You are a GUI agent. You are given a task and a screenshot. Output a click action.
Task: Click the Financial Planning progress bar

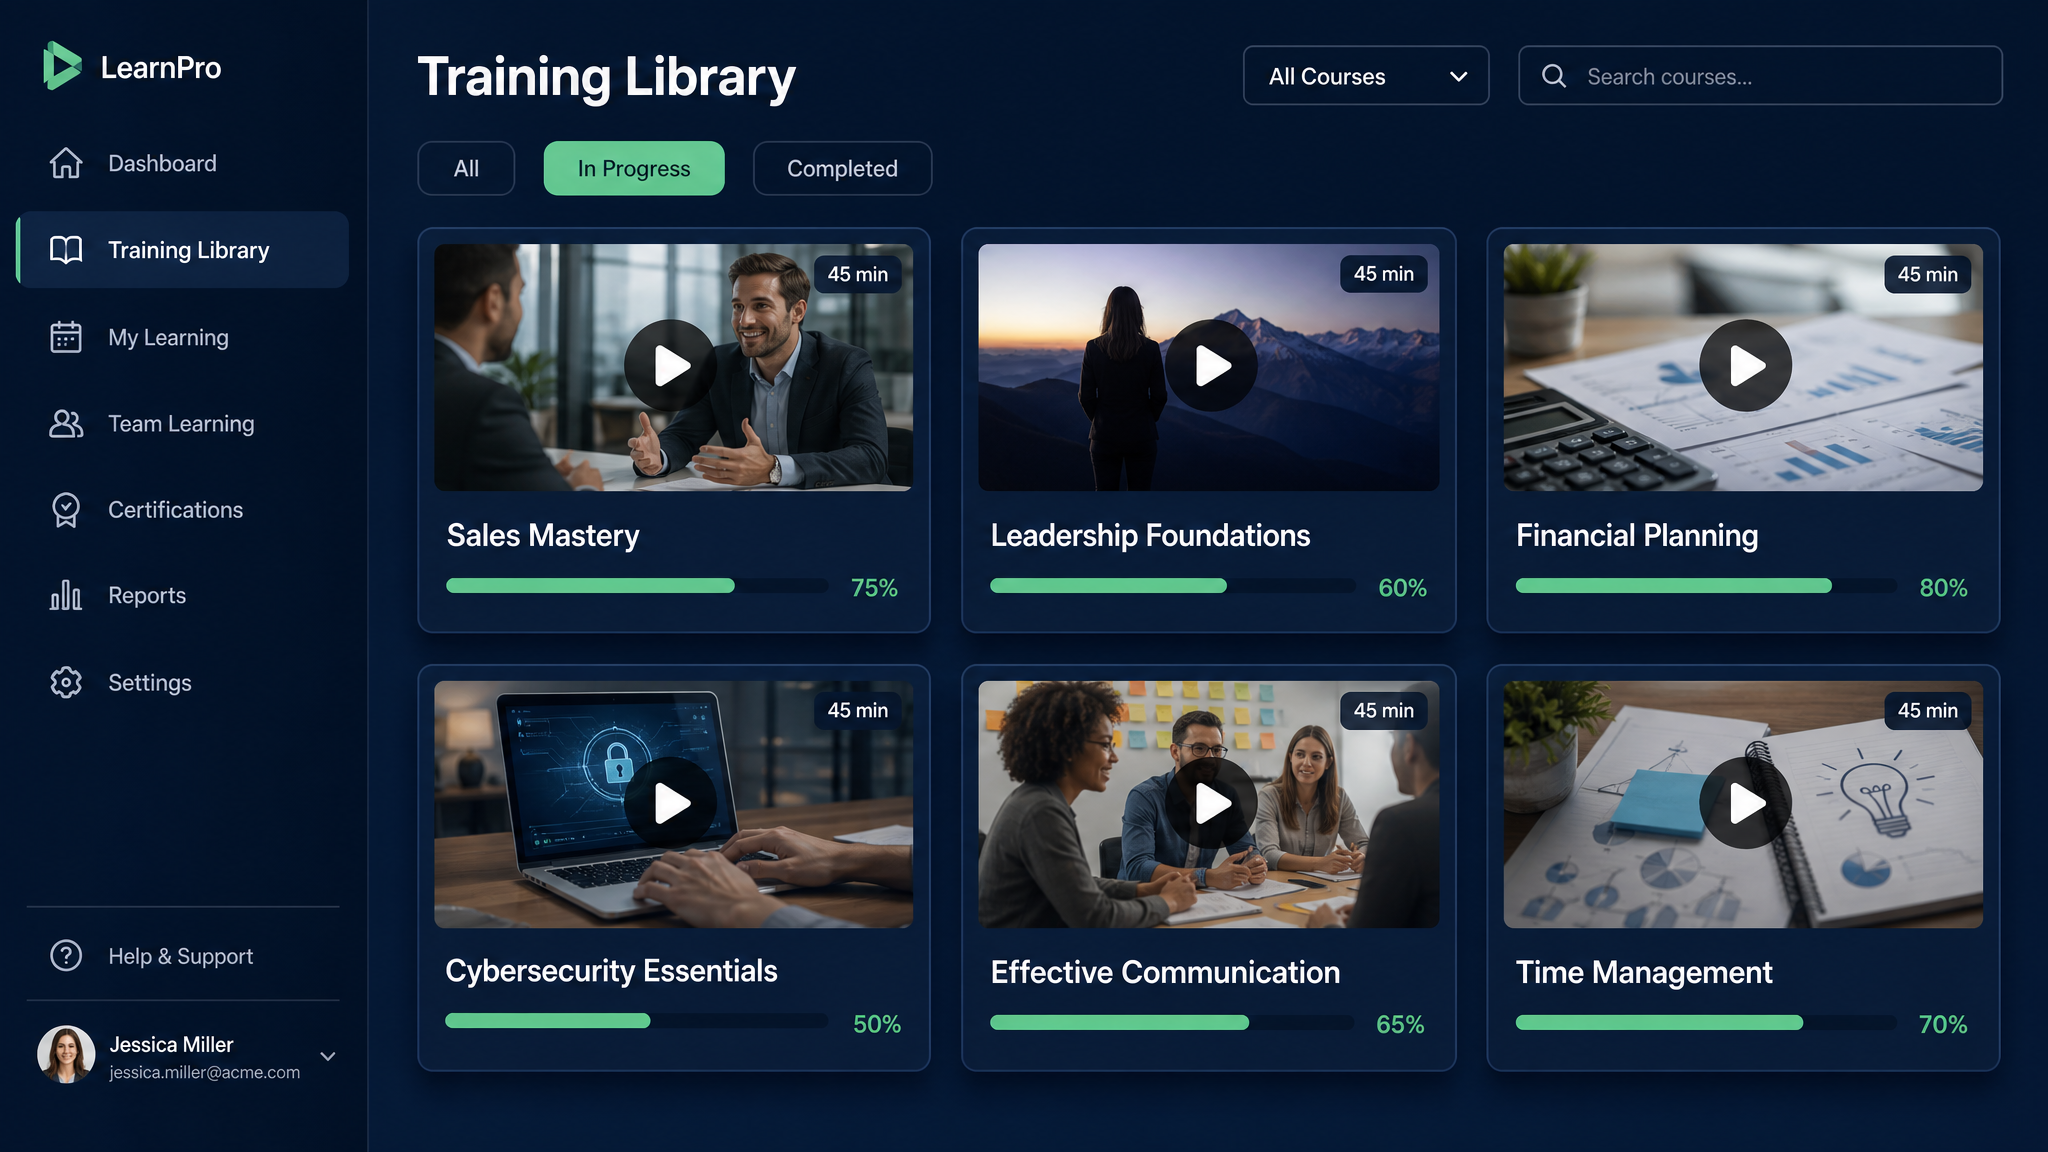point(1706,586)
